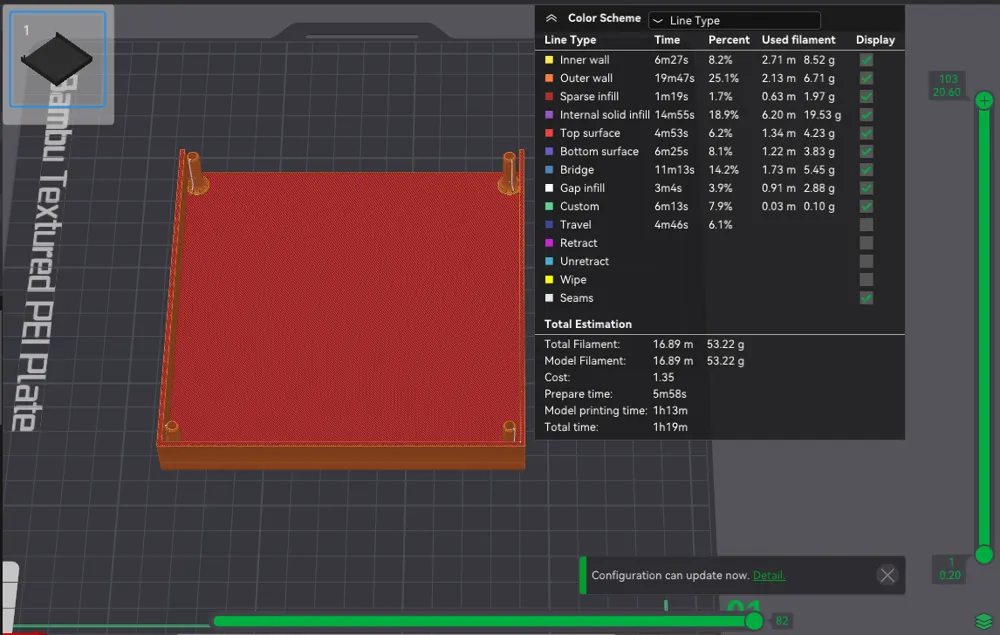Collapse the Color Scheme legend panel
The height and width of the screenshot is (635, 1000).
point(551,18)
